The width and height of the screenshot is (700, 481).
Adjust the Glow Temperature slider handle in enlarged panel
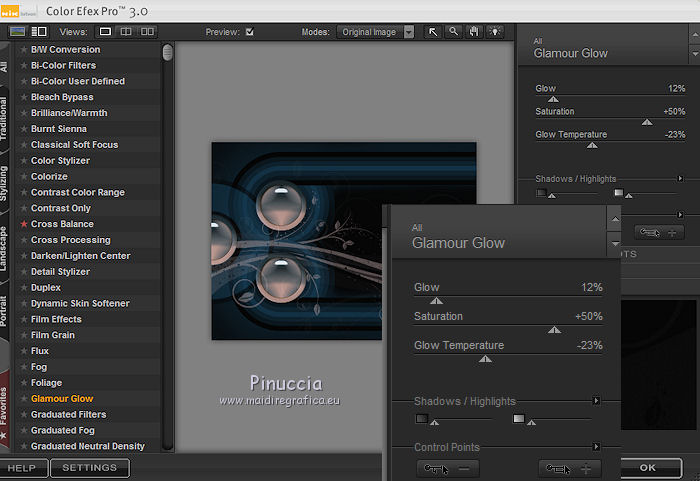485,359
